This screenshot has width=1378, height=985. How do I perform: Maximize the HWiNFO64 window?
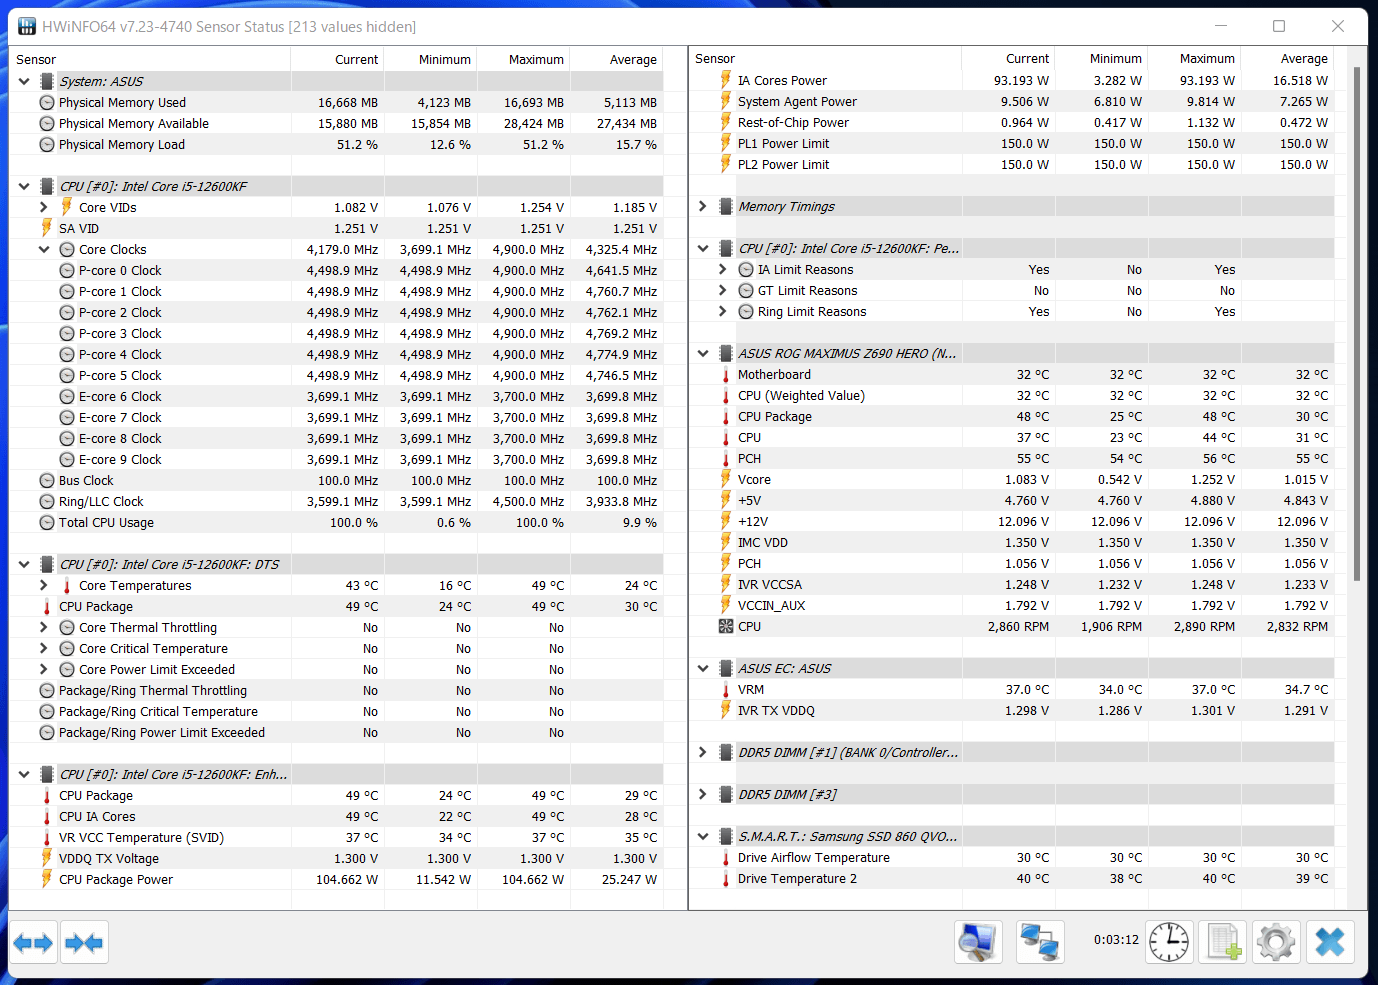coord(1279,26)
